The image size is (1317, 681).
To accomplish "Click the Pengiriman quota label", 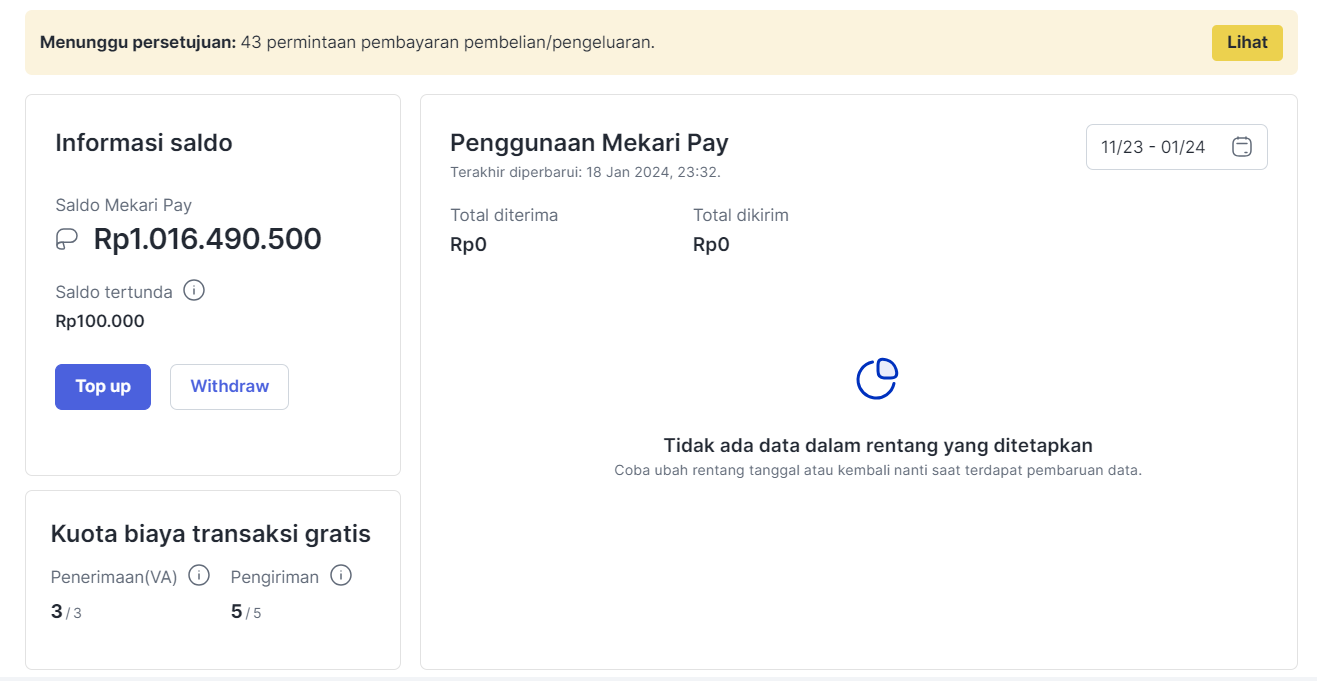I will 275,577.
